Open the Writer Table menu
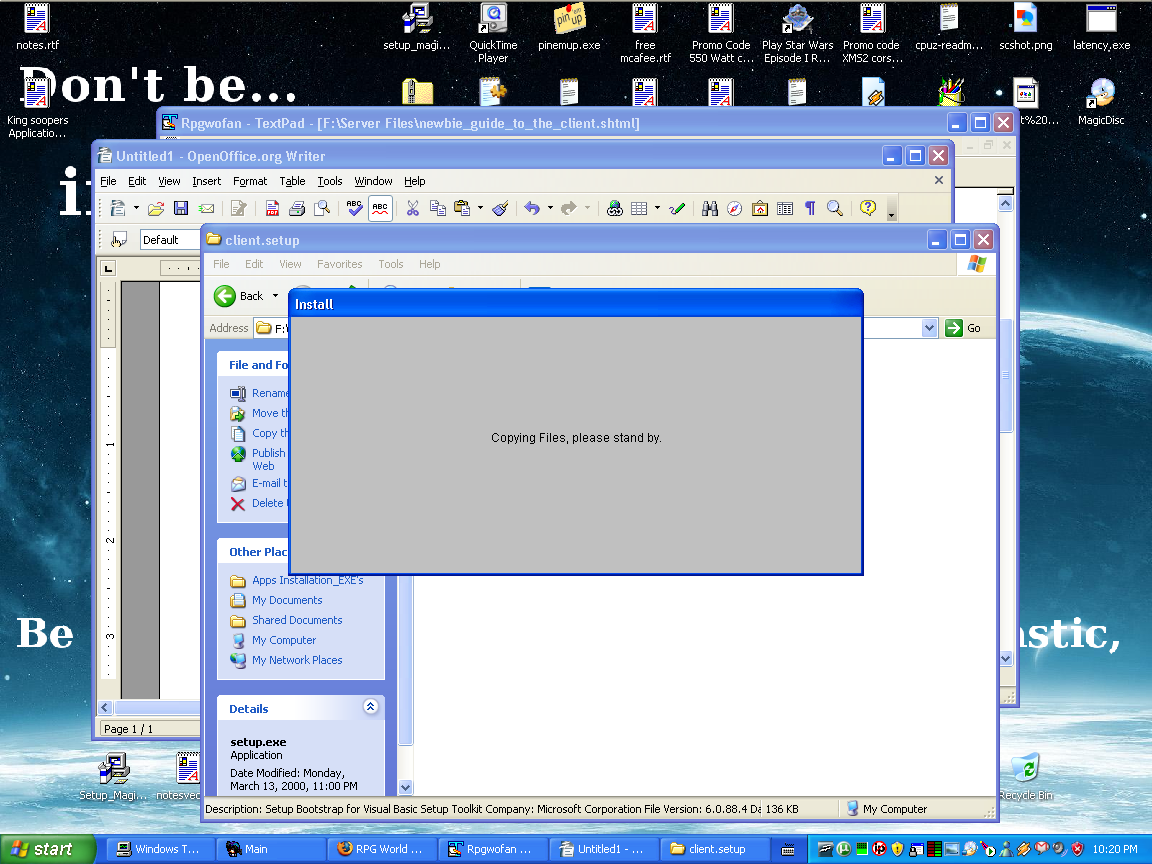 pyautogui.click(x=292, y=181)
